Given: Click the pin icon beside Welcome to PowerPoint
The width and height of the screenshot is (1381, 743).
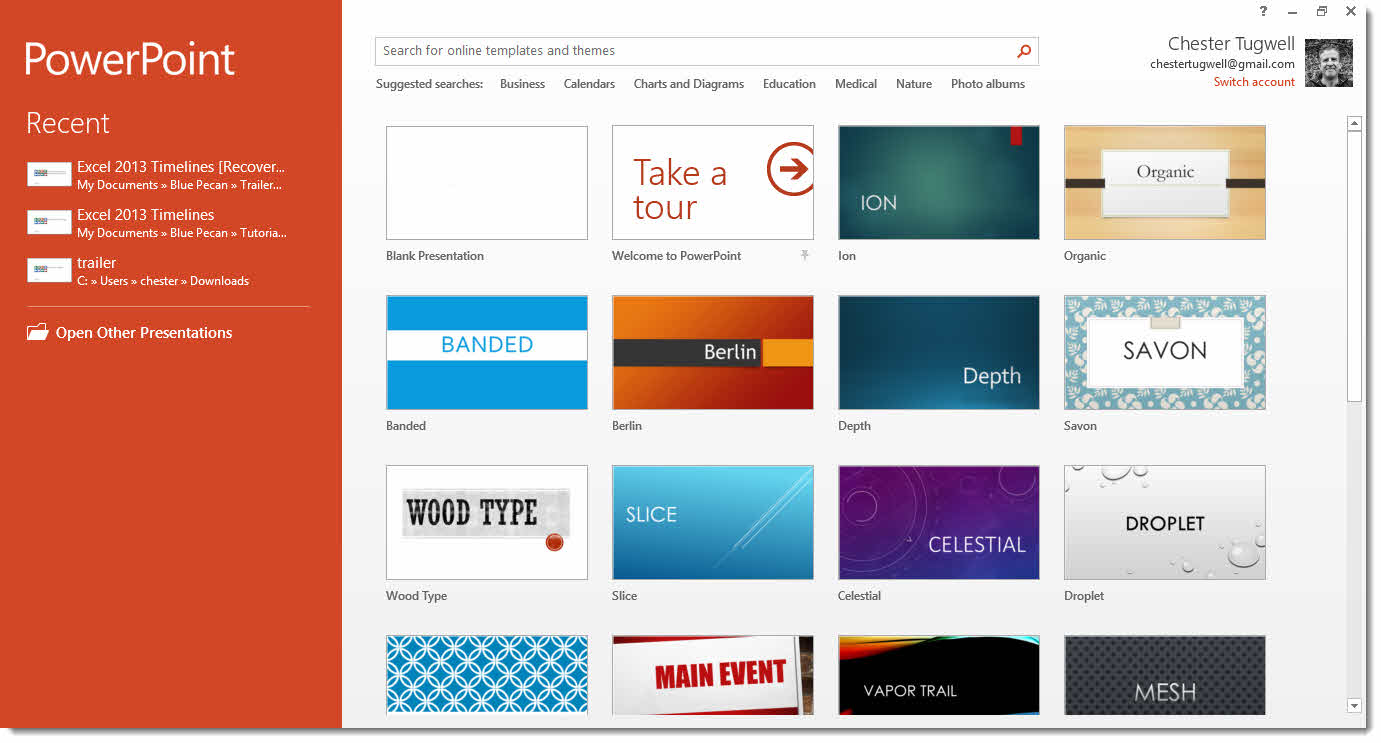Looking at the screenshot, I should click(804, 256).
